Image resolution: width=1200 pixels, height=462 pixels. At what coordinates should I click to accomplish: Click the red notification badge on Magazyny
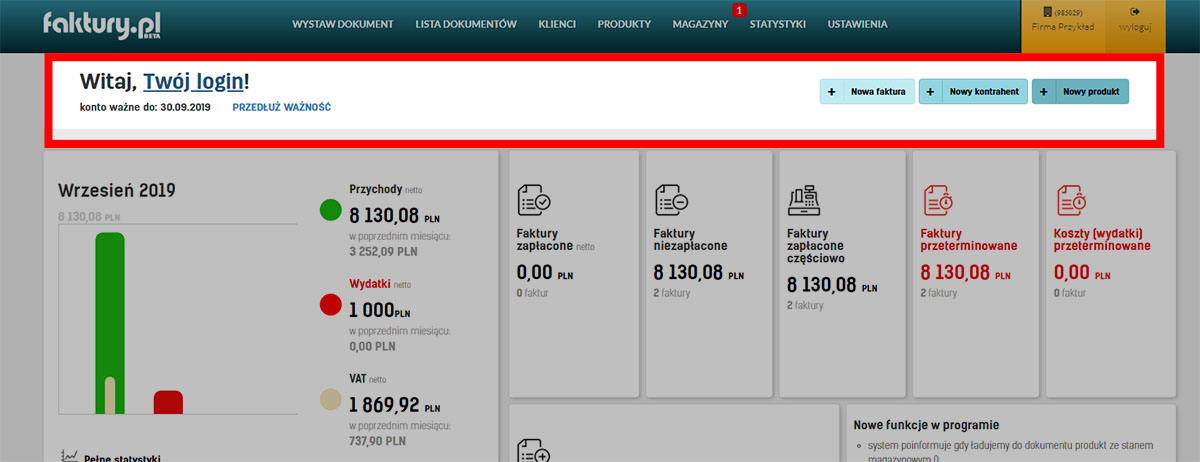[739, 10]
